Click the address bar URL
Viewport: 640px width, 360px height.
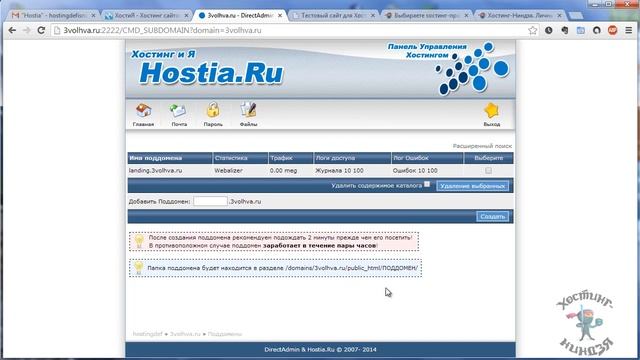[x=162, y=31]
